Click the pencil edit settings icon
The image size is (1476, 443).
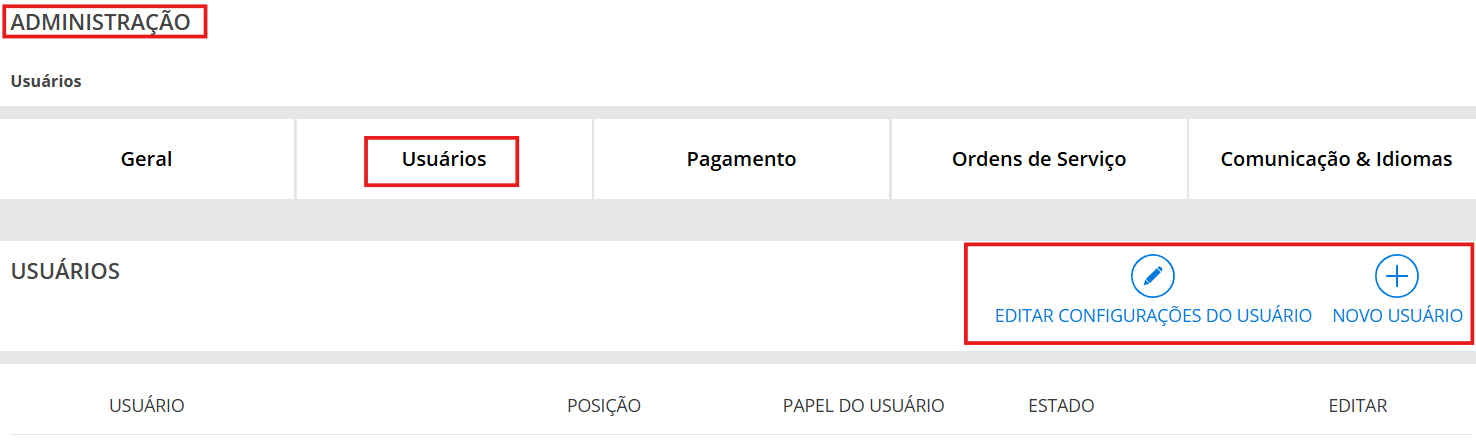1152,276
